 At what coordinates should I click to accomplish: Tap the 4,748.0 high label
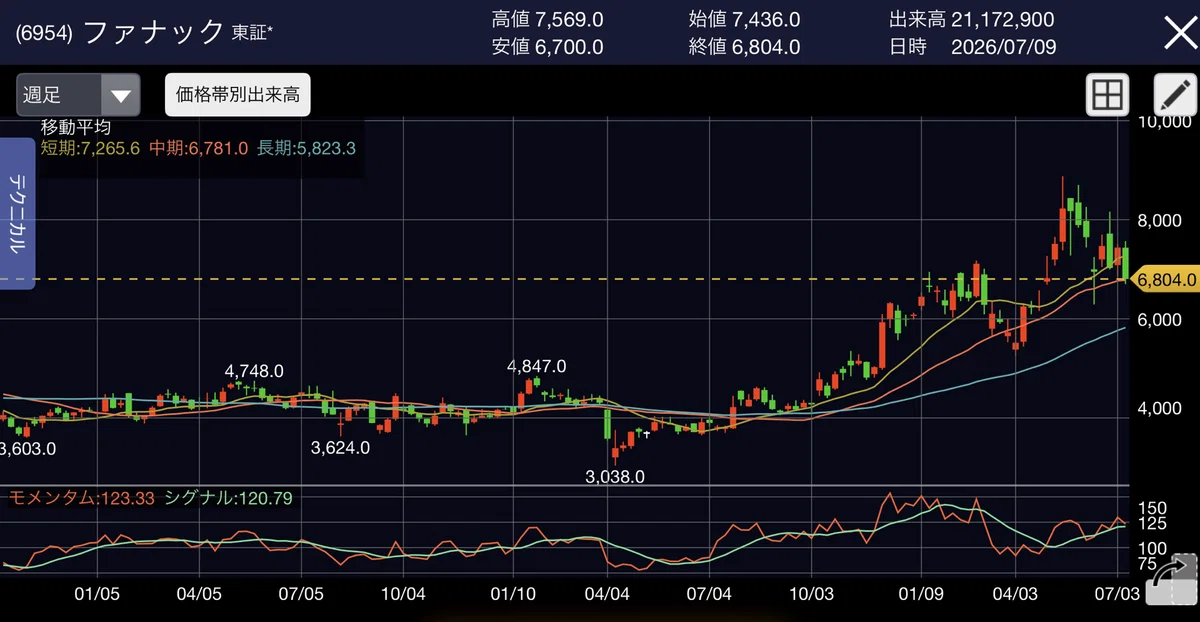[254, 371]
